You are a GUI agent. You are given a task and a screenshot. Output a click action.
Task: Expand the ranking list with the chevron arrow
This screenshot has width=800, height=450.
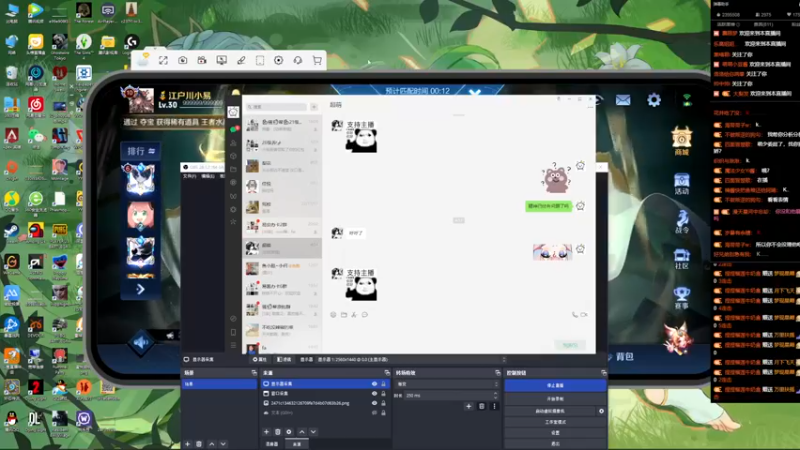[x=140, y=289]
